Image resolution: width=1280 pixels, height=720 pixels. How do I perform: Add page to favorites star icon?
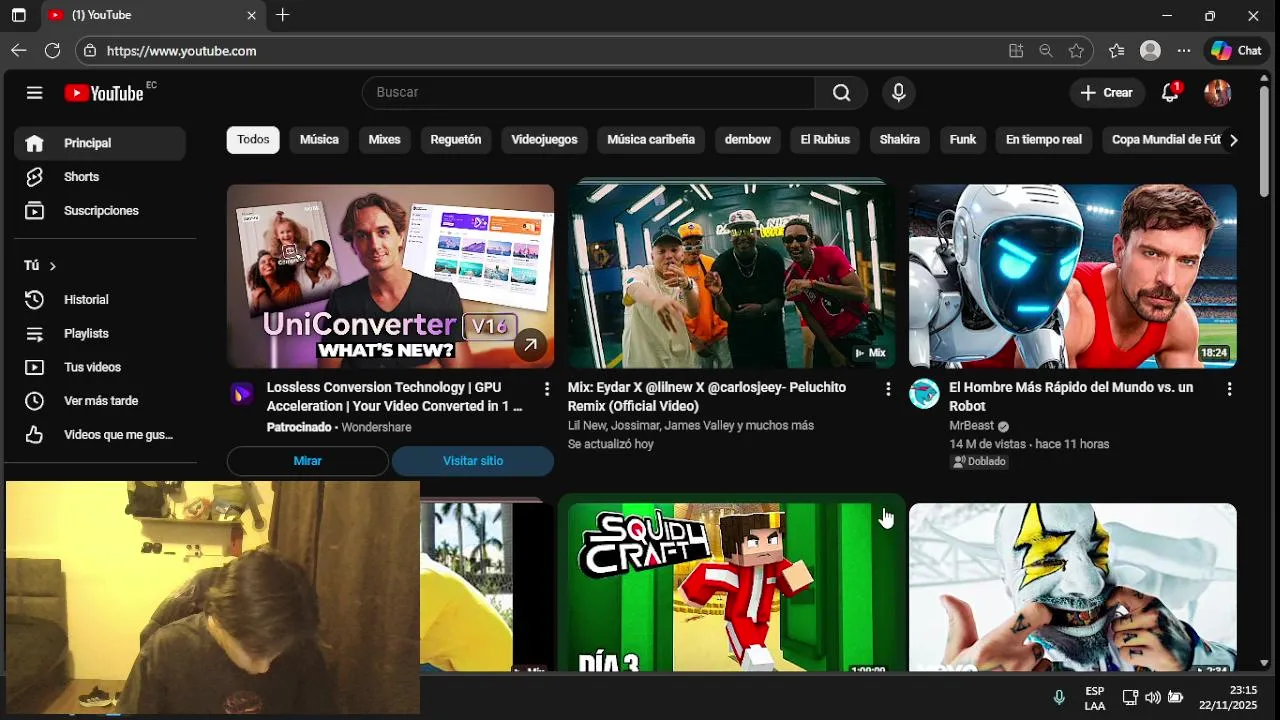(1076, 51)
